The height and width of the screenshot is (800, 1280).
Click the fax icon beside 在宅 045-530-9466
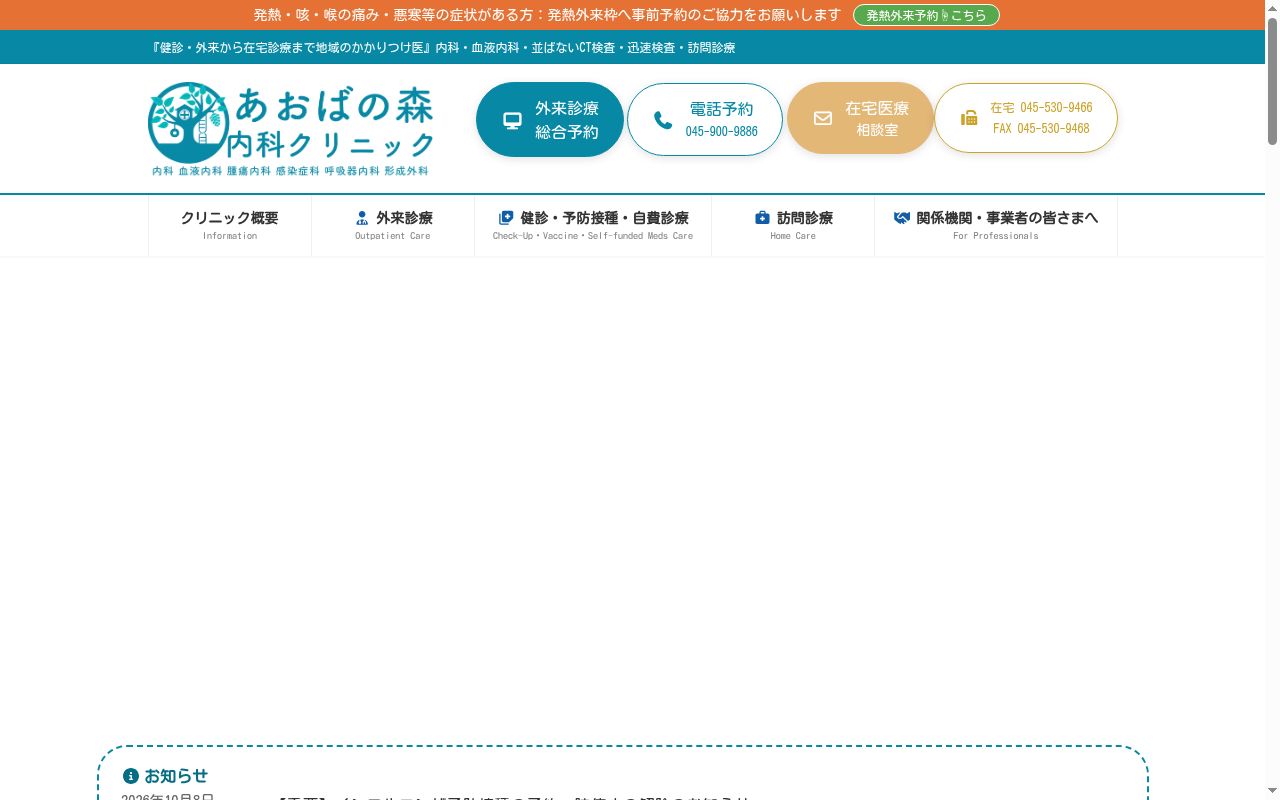click(969, 118)
